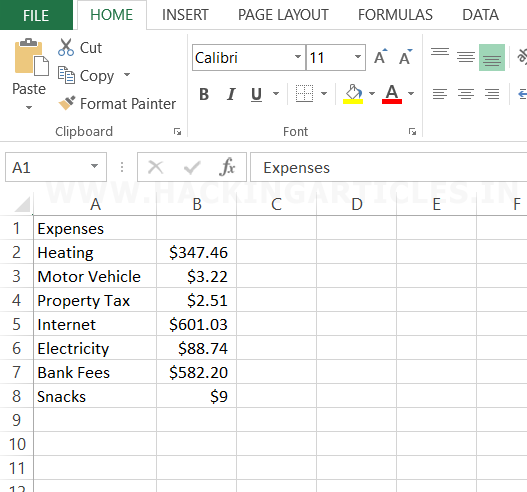This screenshot has width=527, height=492.
Task: Click the Insert Function fx icon
Action: [227, 167]
